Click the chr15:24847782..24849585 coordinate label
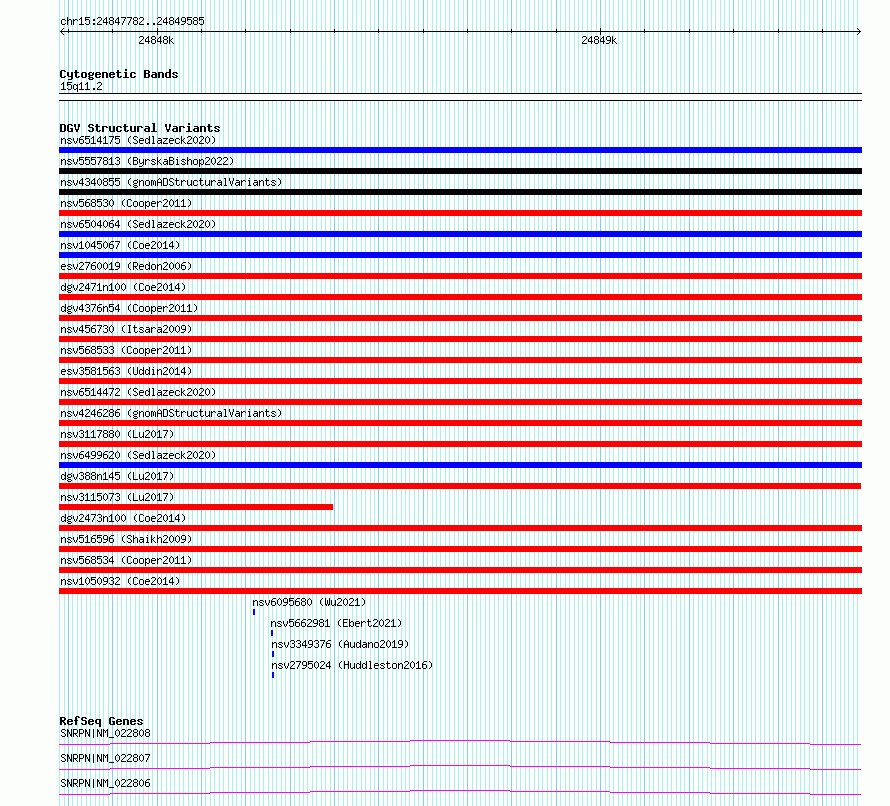 pyautogui.click(x=132, y=21)
